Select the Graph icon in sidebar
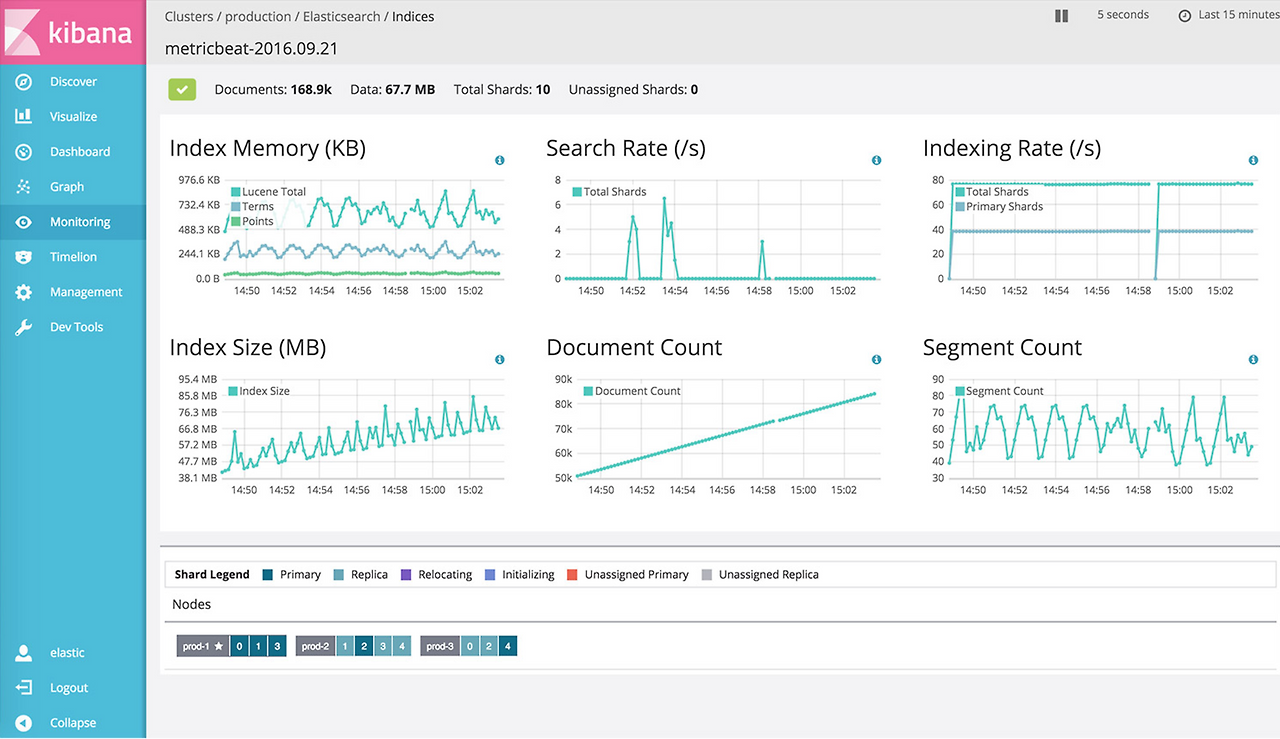Viewport: 1280px width, 739px height. (24, 187)
